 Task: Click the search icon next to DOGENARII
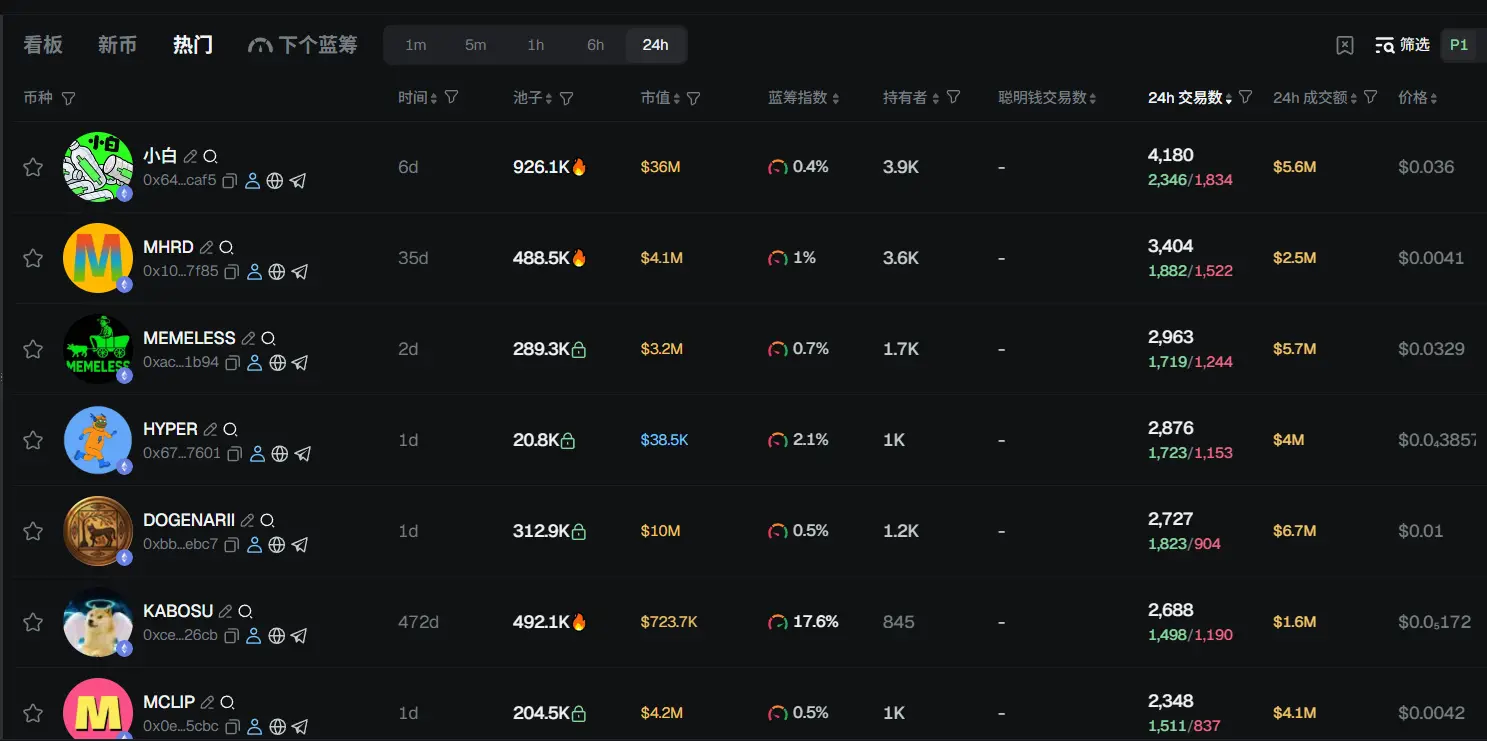(267, 521)
